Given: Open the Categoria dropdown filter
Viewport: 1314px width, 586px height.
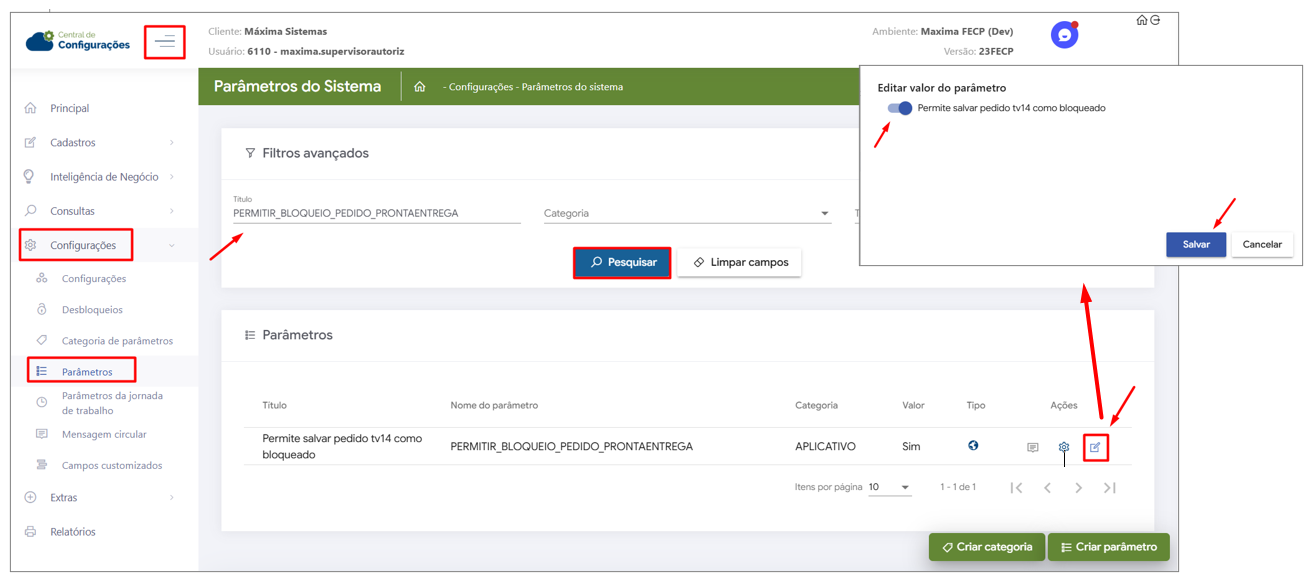Looking at the screenshot, I should pos(687,213).
